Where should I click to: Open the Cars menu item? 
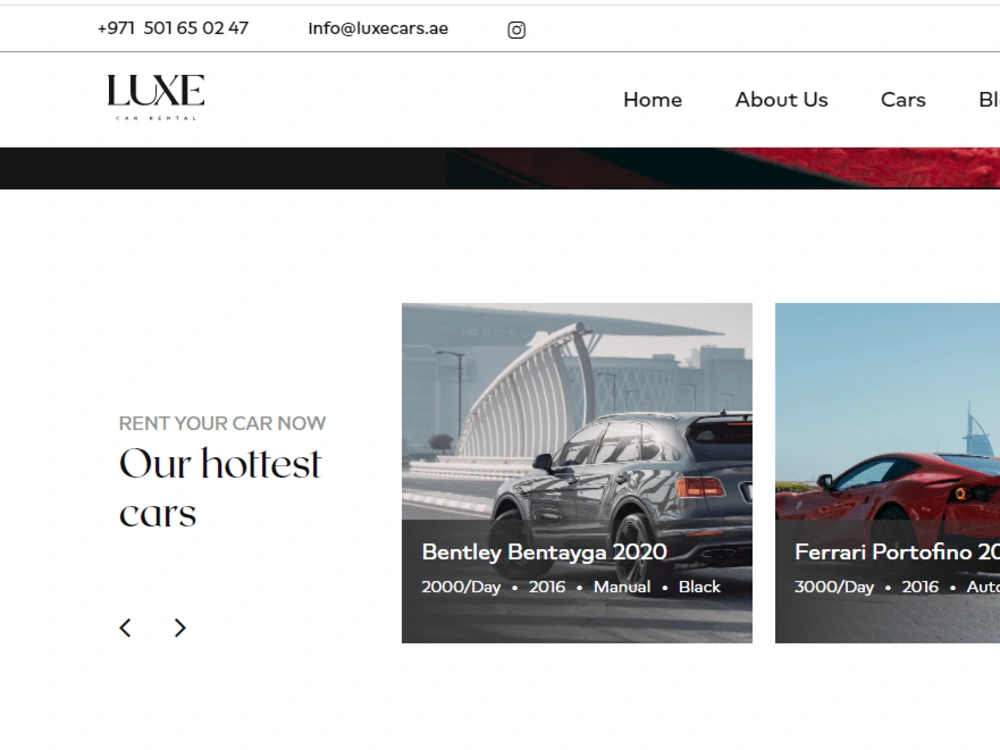click(x=903, y=100)
